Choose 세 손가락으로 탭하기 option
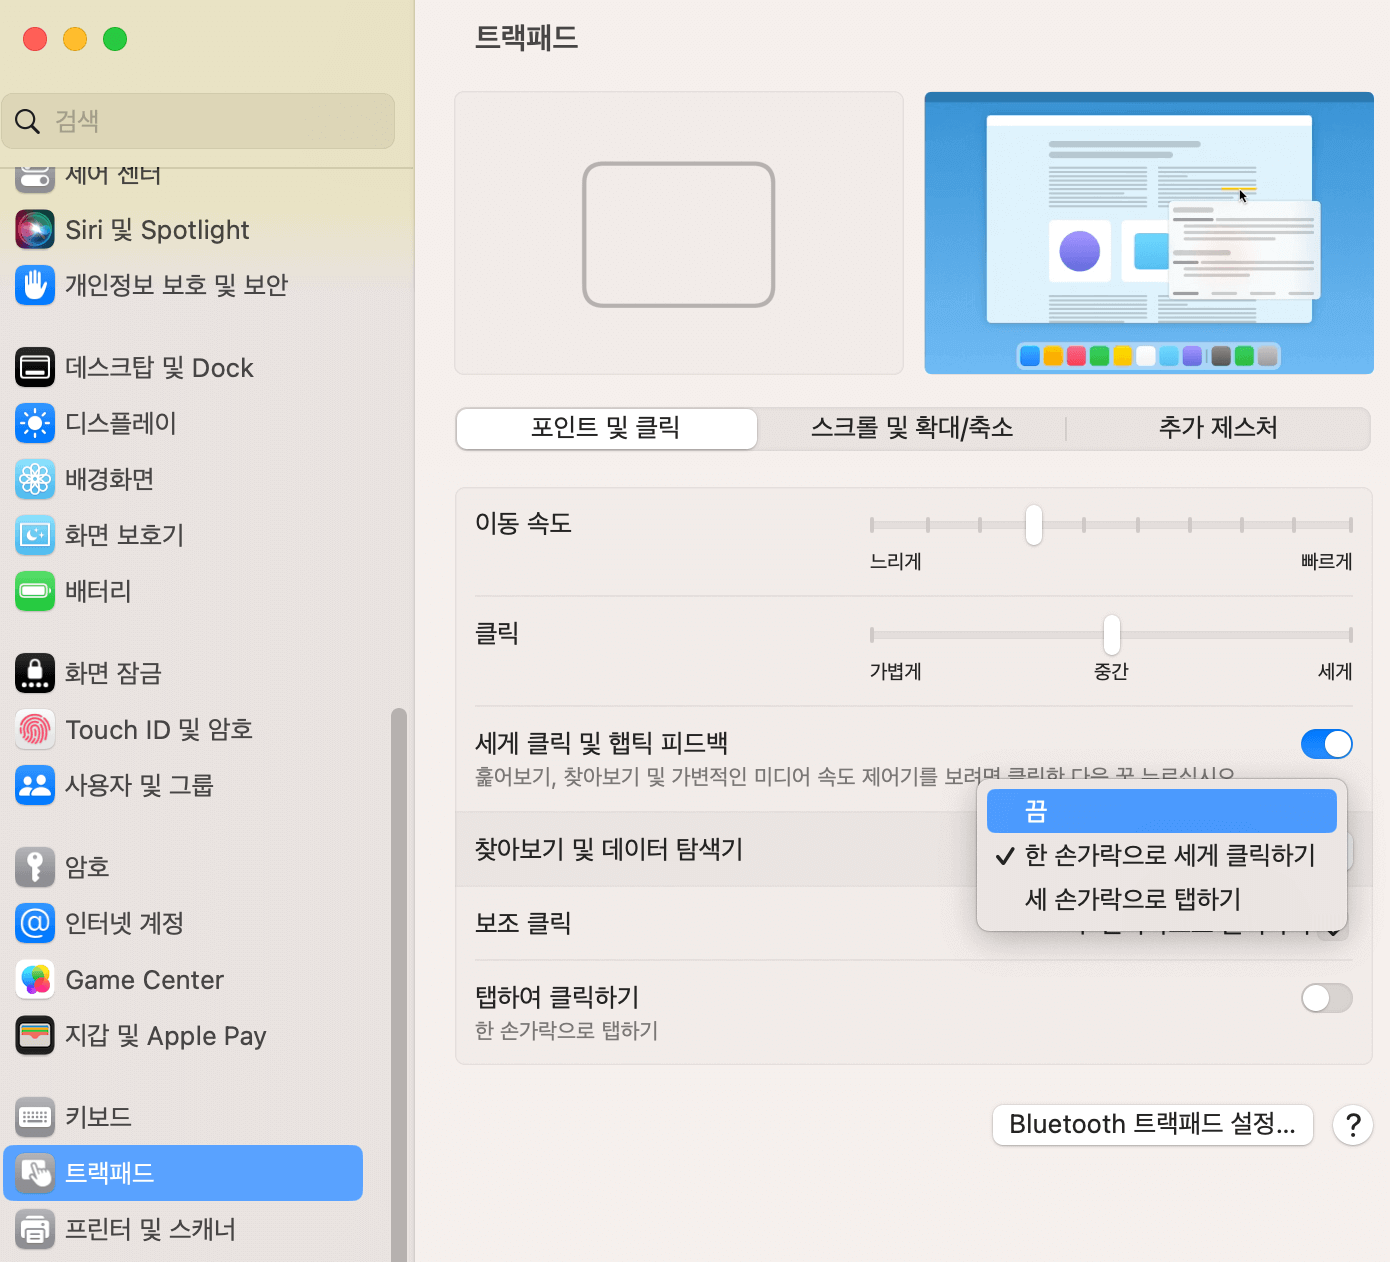Image resolution: width=1390 pixels, height=1262 pixels. [x=1131, y=899]
